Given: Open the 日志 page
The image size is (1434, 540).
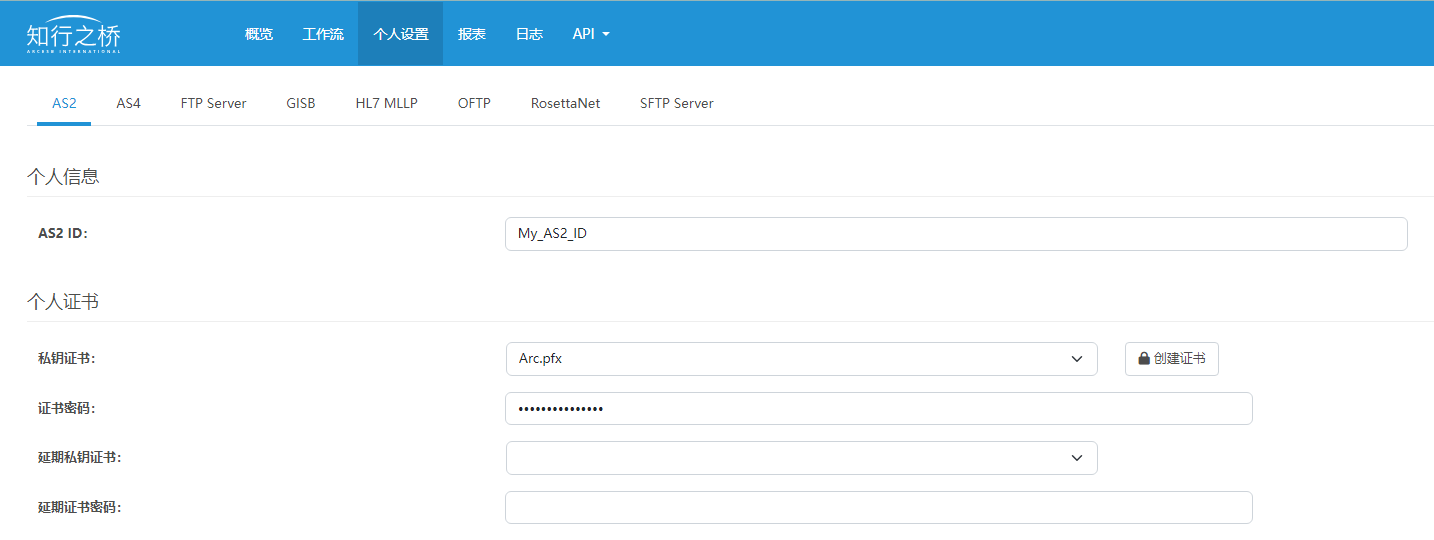Looking at the screenshot, I should pos(529,34).
